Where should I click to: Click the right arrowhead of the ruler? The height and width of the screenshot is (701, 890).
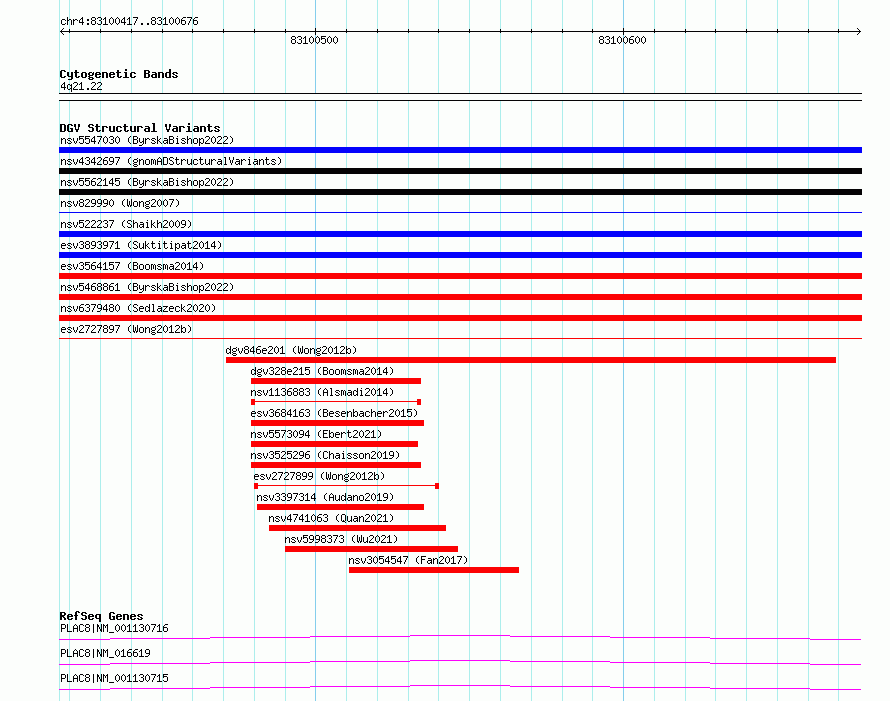tap(858, 32)
